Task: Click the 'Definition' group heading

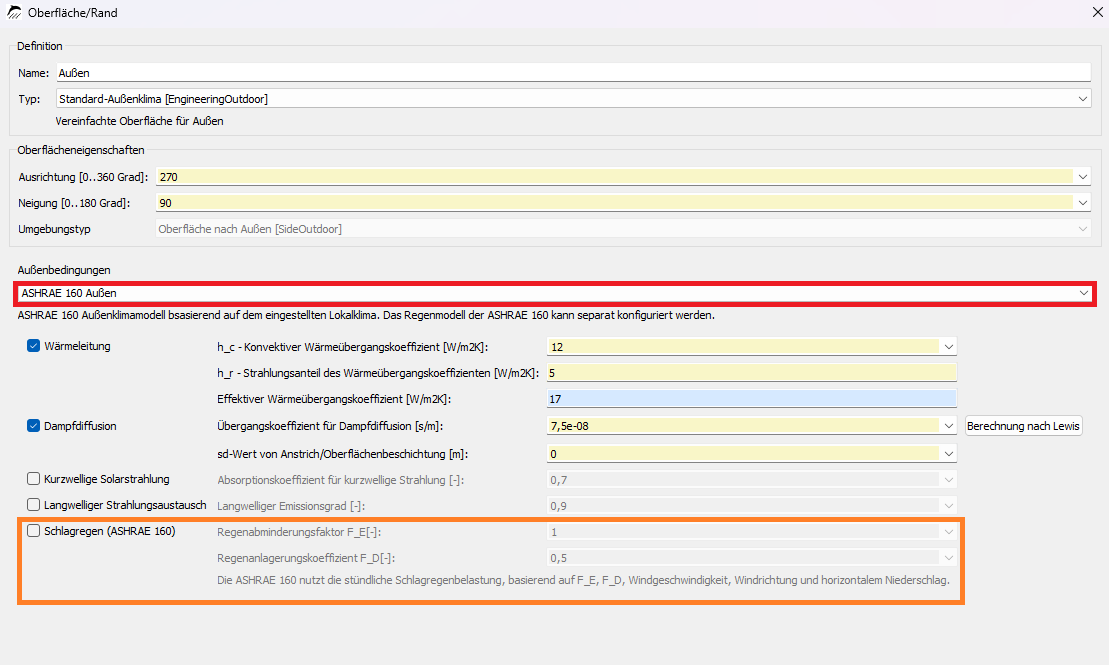Action: click(40, 46)
